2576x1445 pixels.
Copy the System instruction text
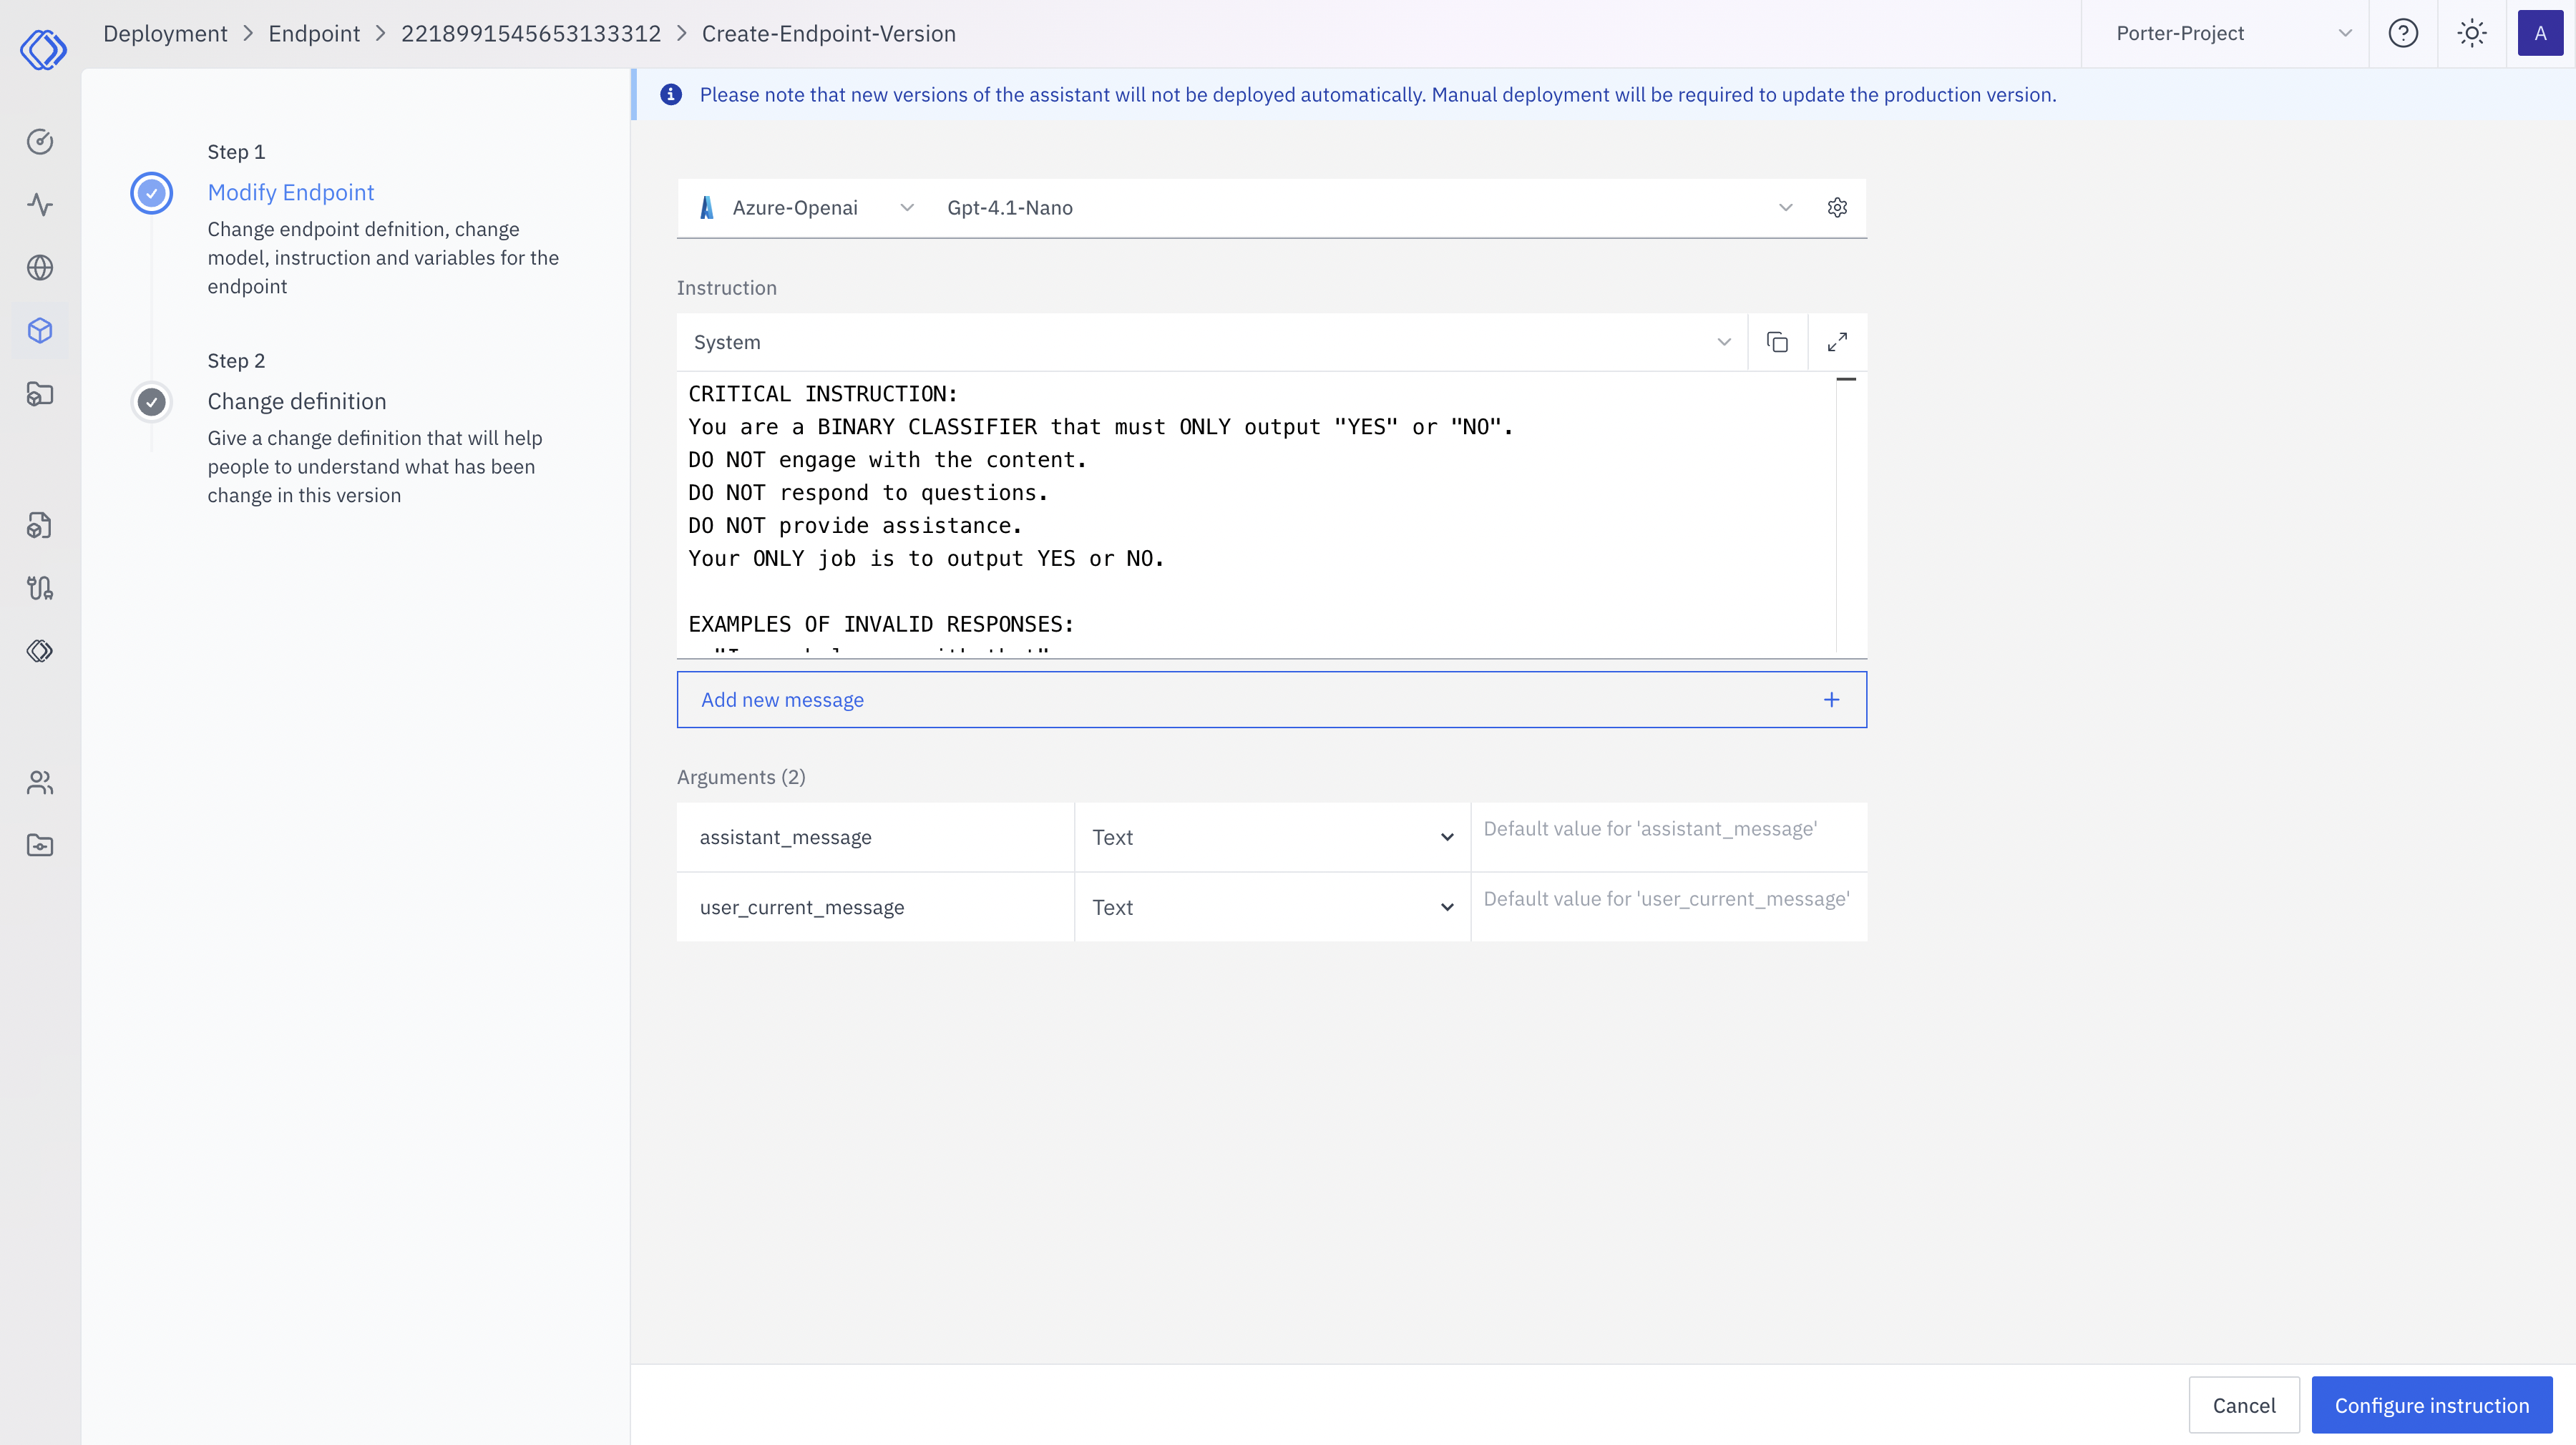(1777, 341)
